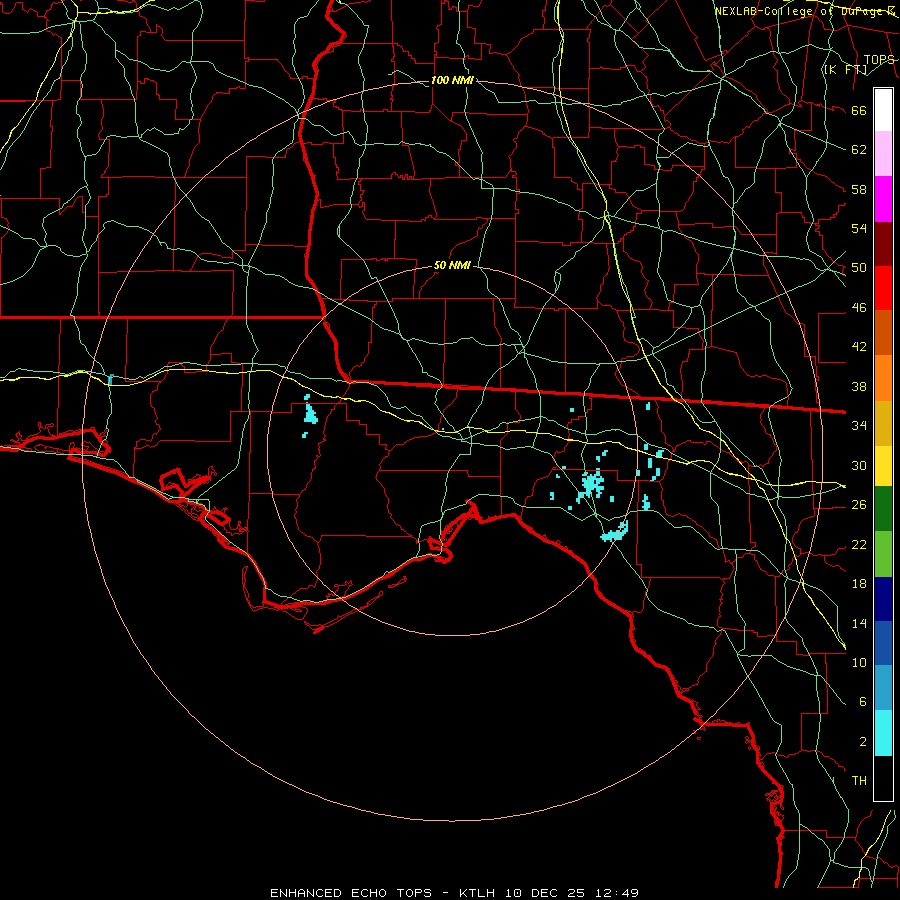
Task: Select the gold legend swatch
Action: coord(883,422)
